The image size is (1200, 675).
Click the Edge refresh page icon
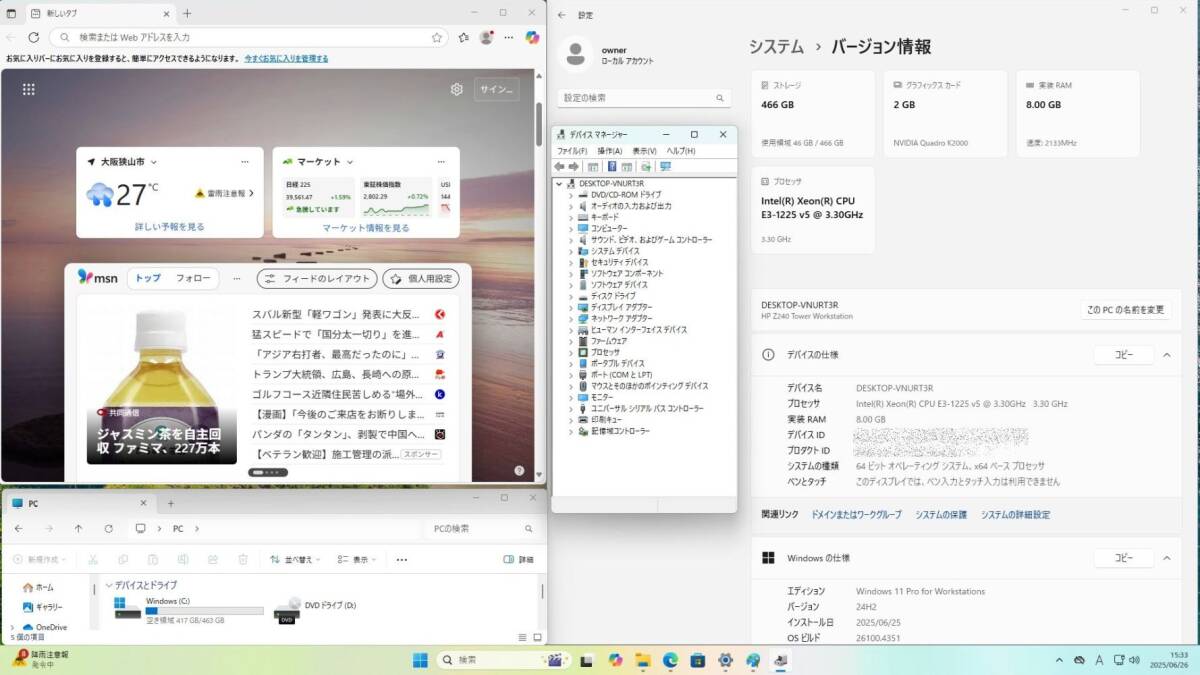coord(34,37)
